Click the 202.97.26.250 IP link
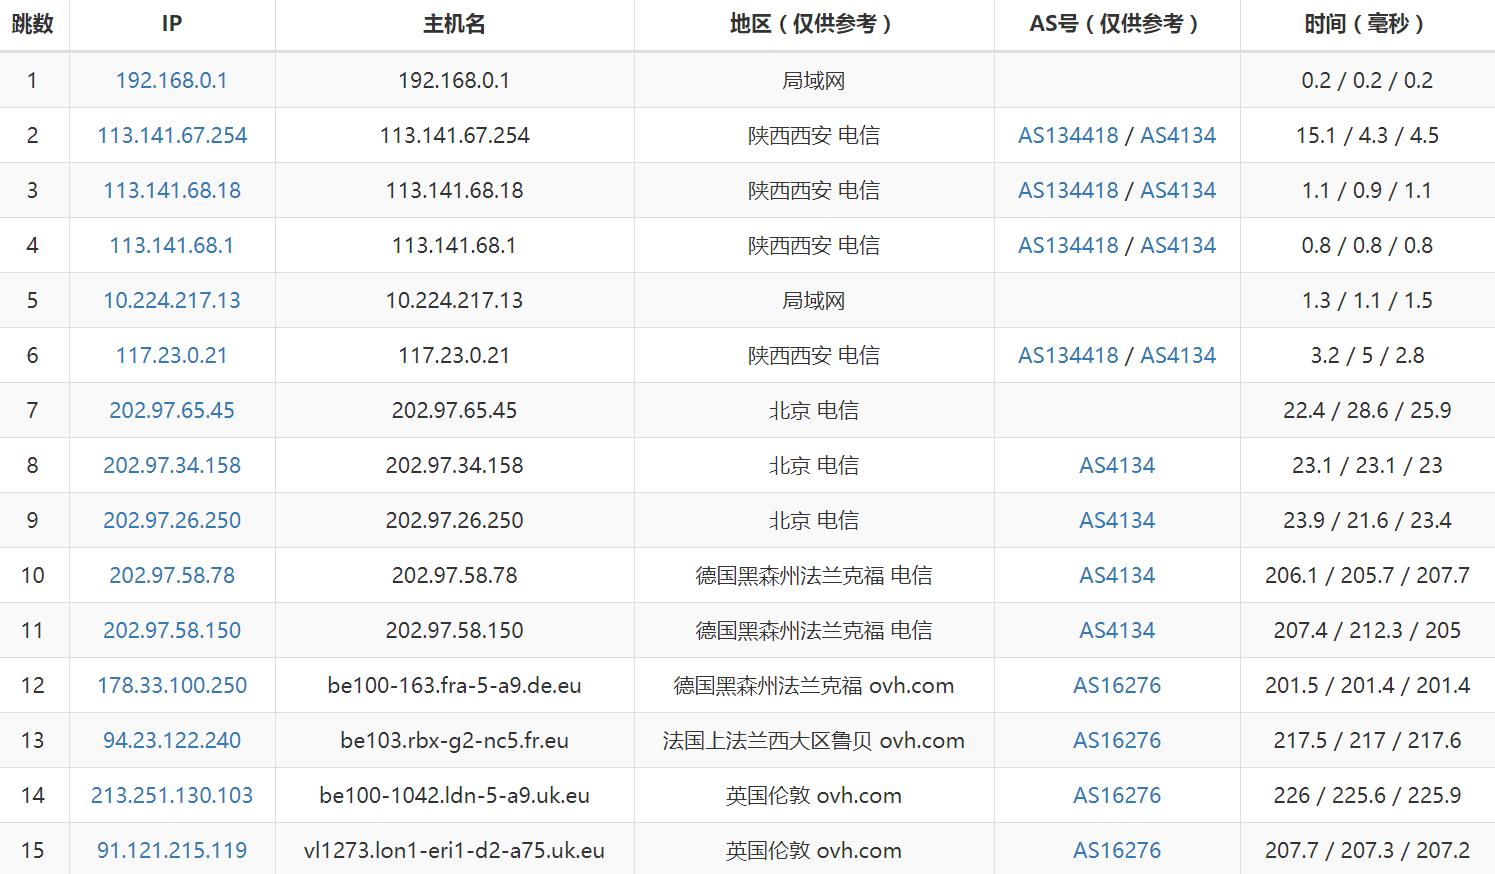1495x874 pixels. [x=171, y=520]
